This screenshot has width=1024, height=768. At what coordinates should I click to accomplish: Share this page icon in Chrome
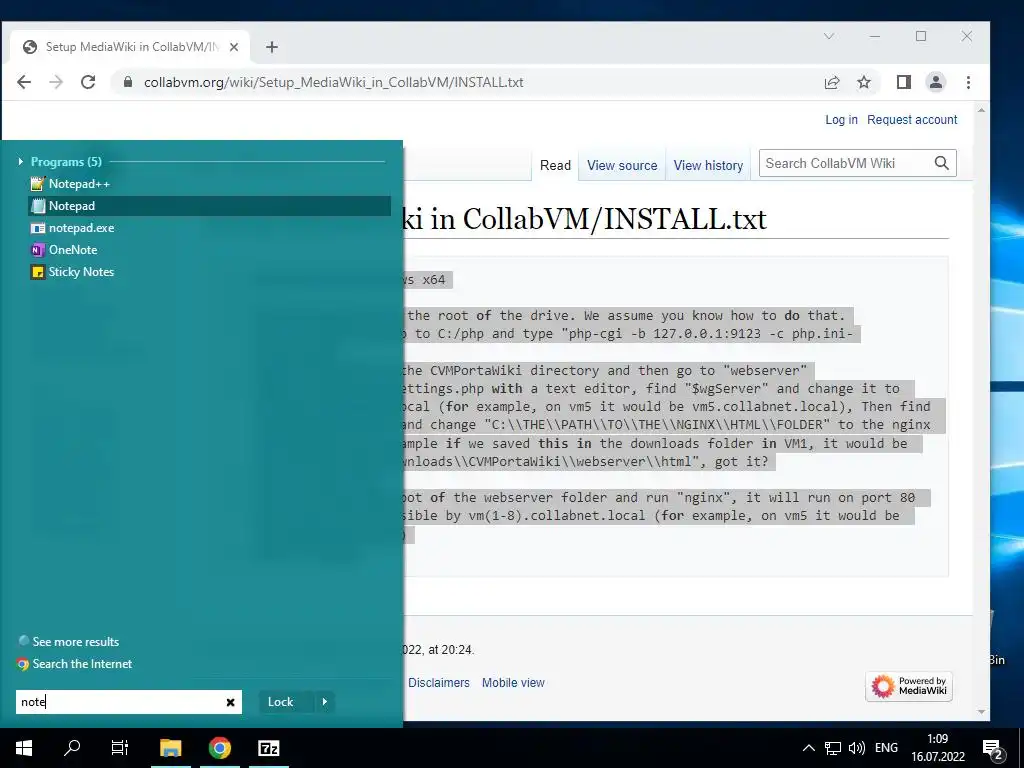[x=832, y=82]
